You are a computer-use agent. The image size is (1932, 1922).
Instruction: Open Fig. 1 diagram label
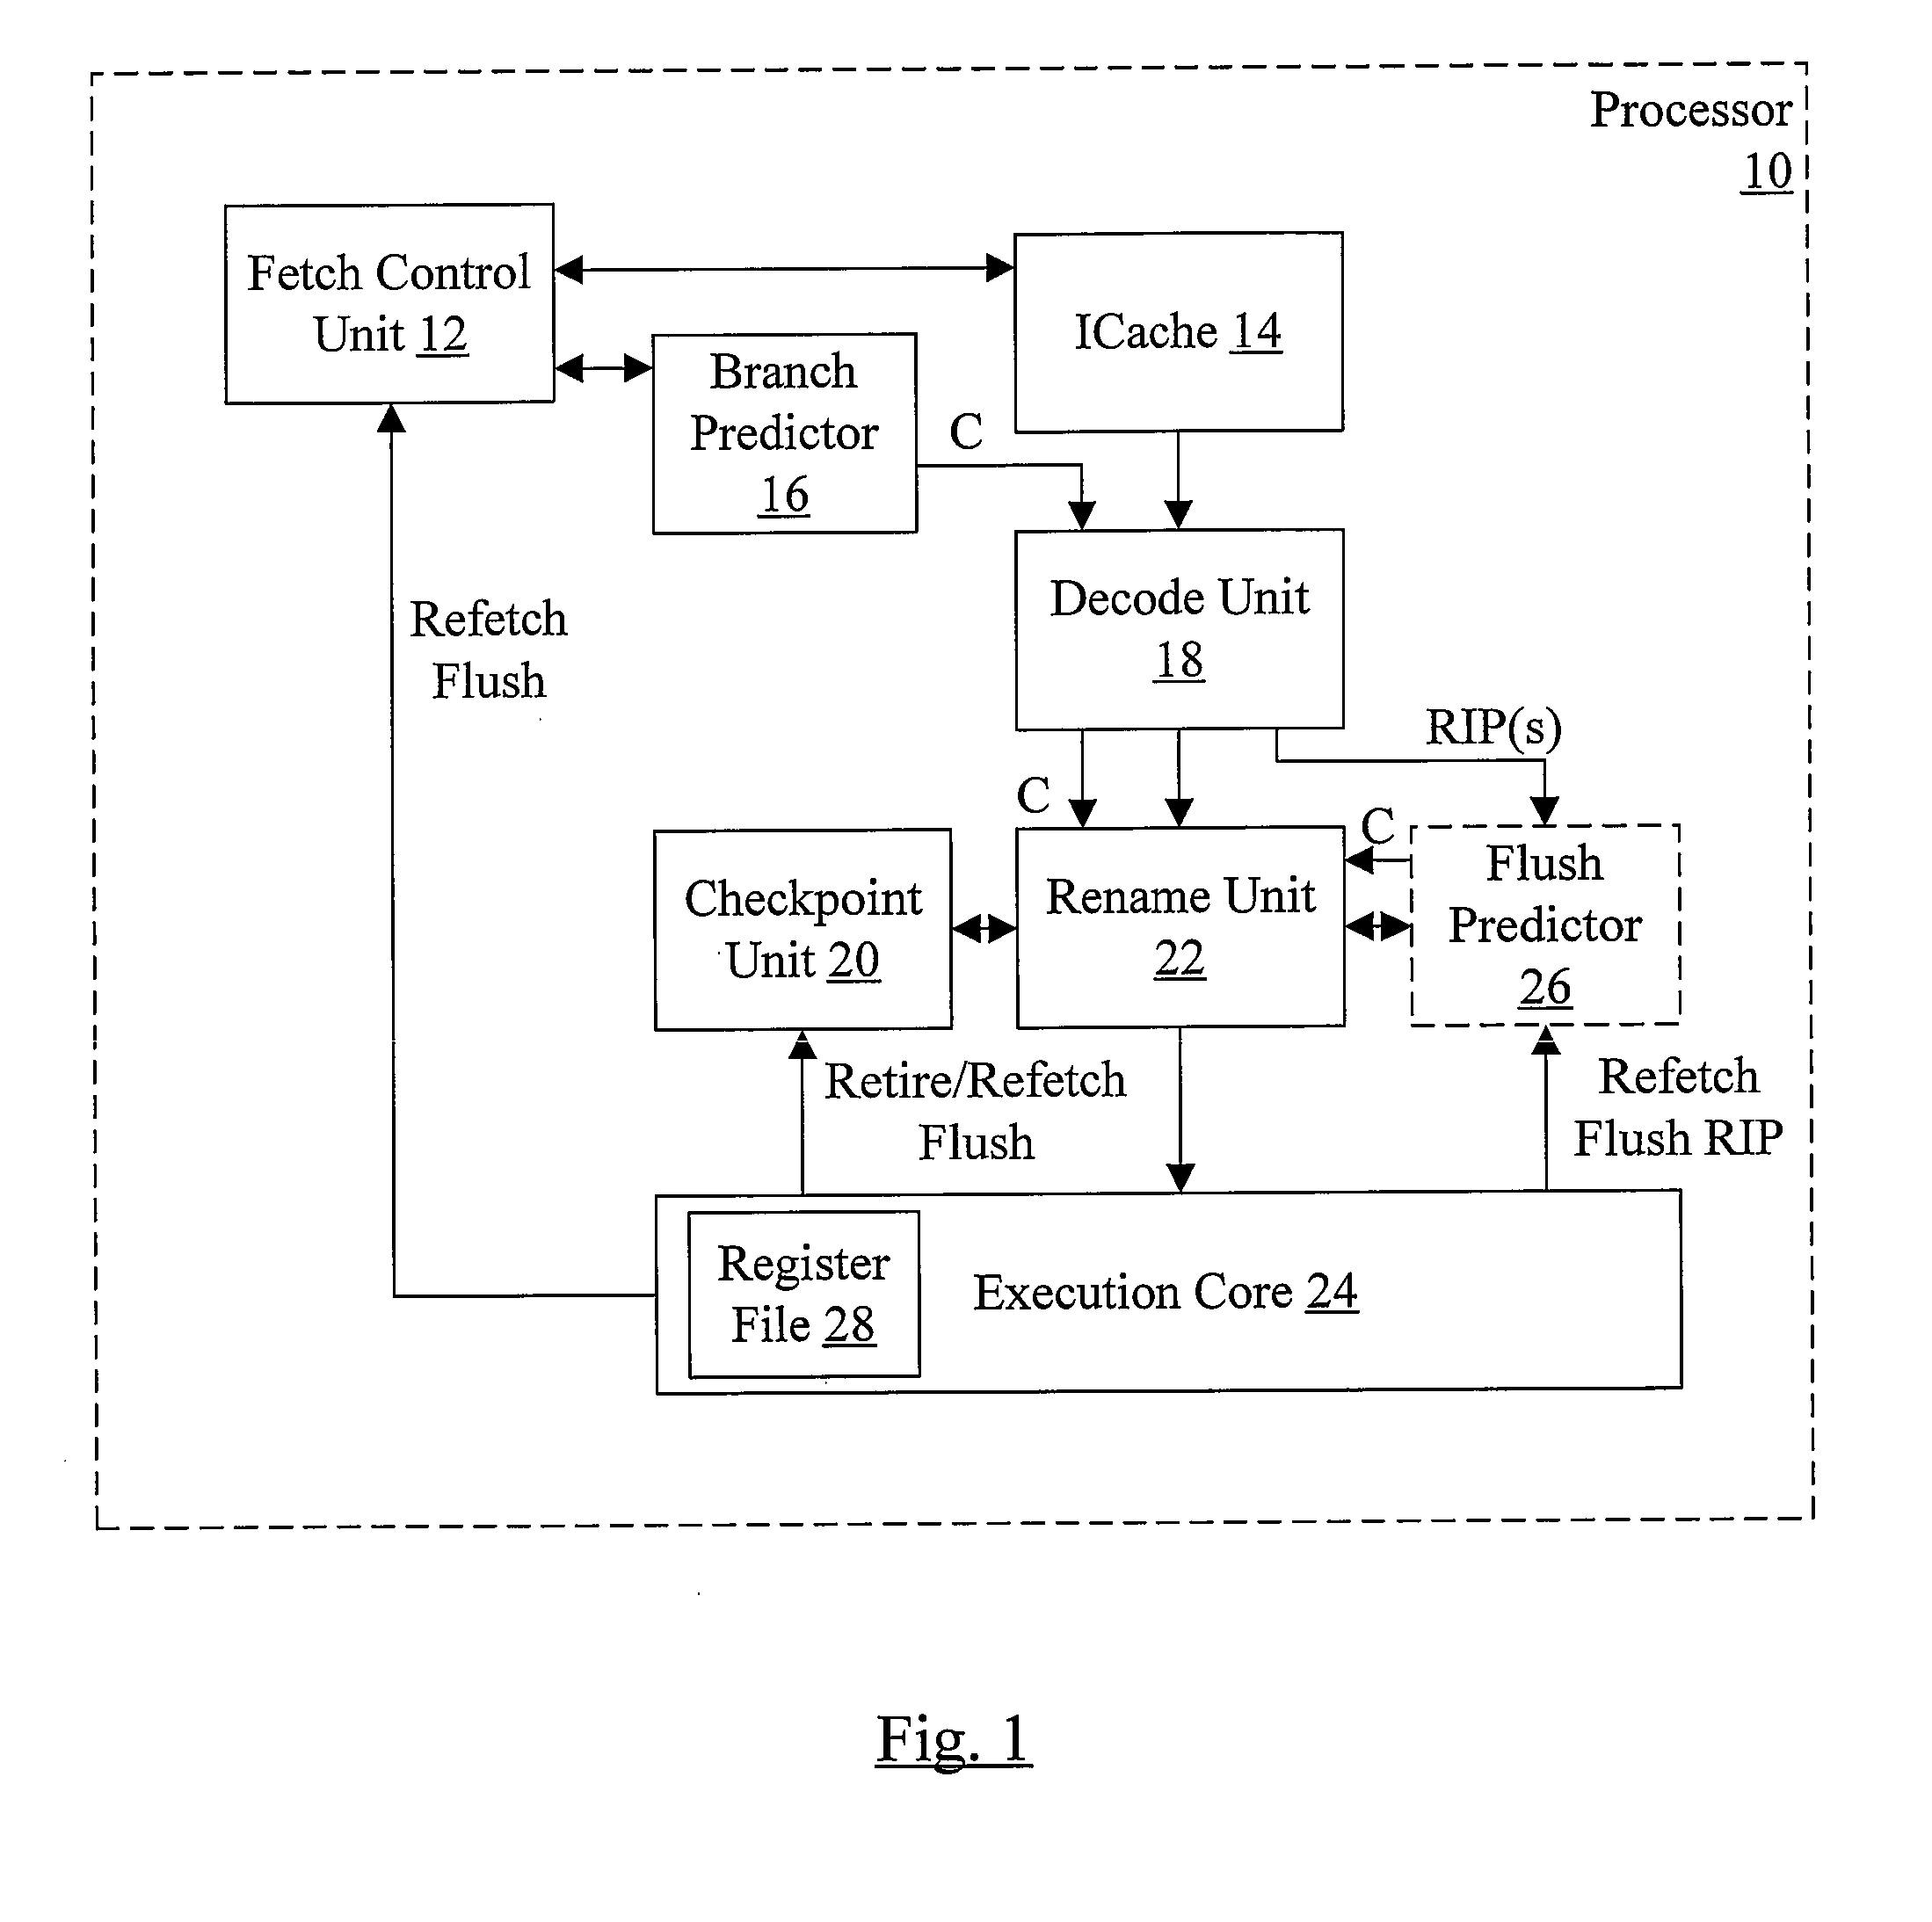pos(967,1715)
